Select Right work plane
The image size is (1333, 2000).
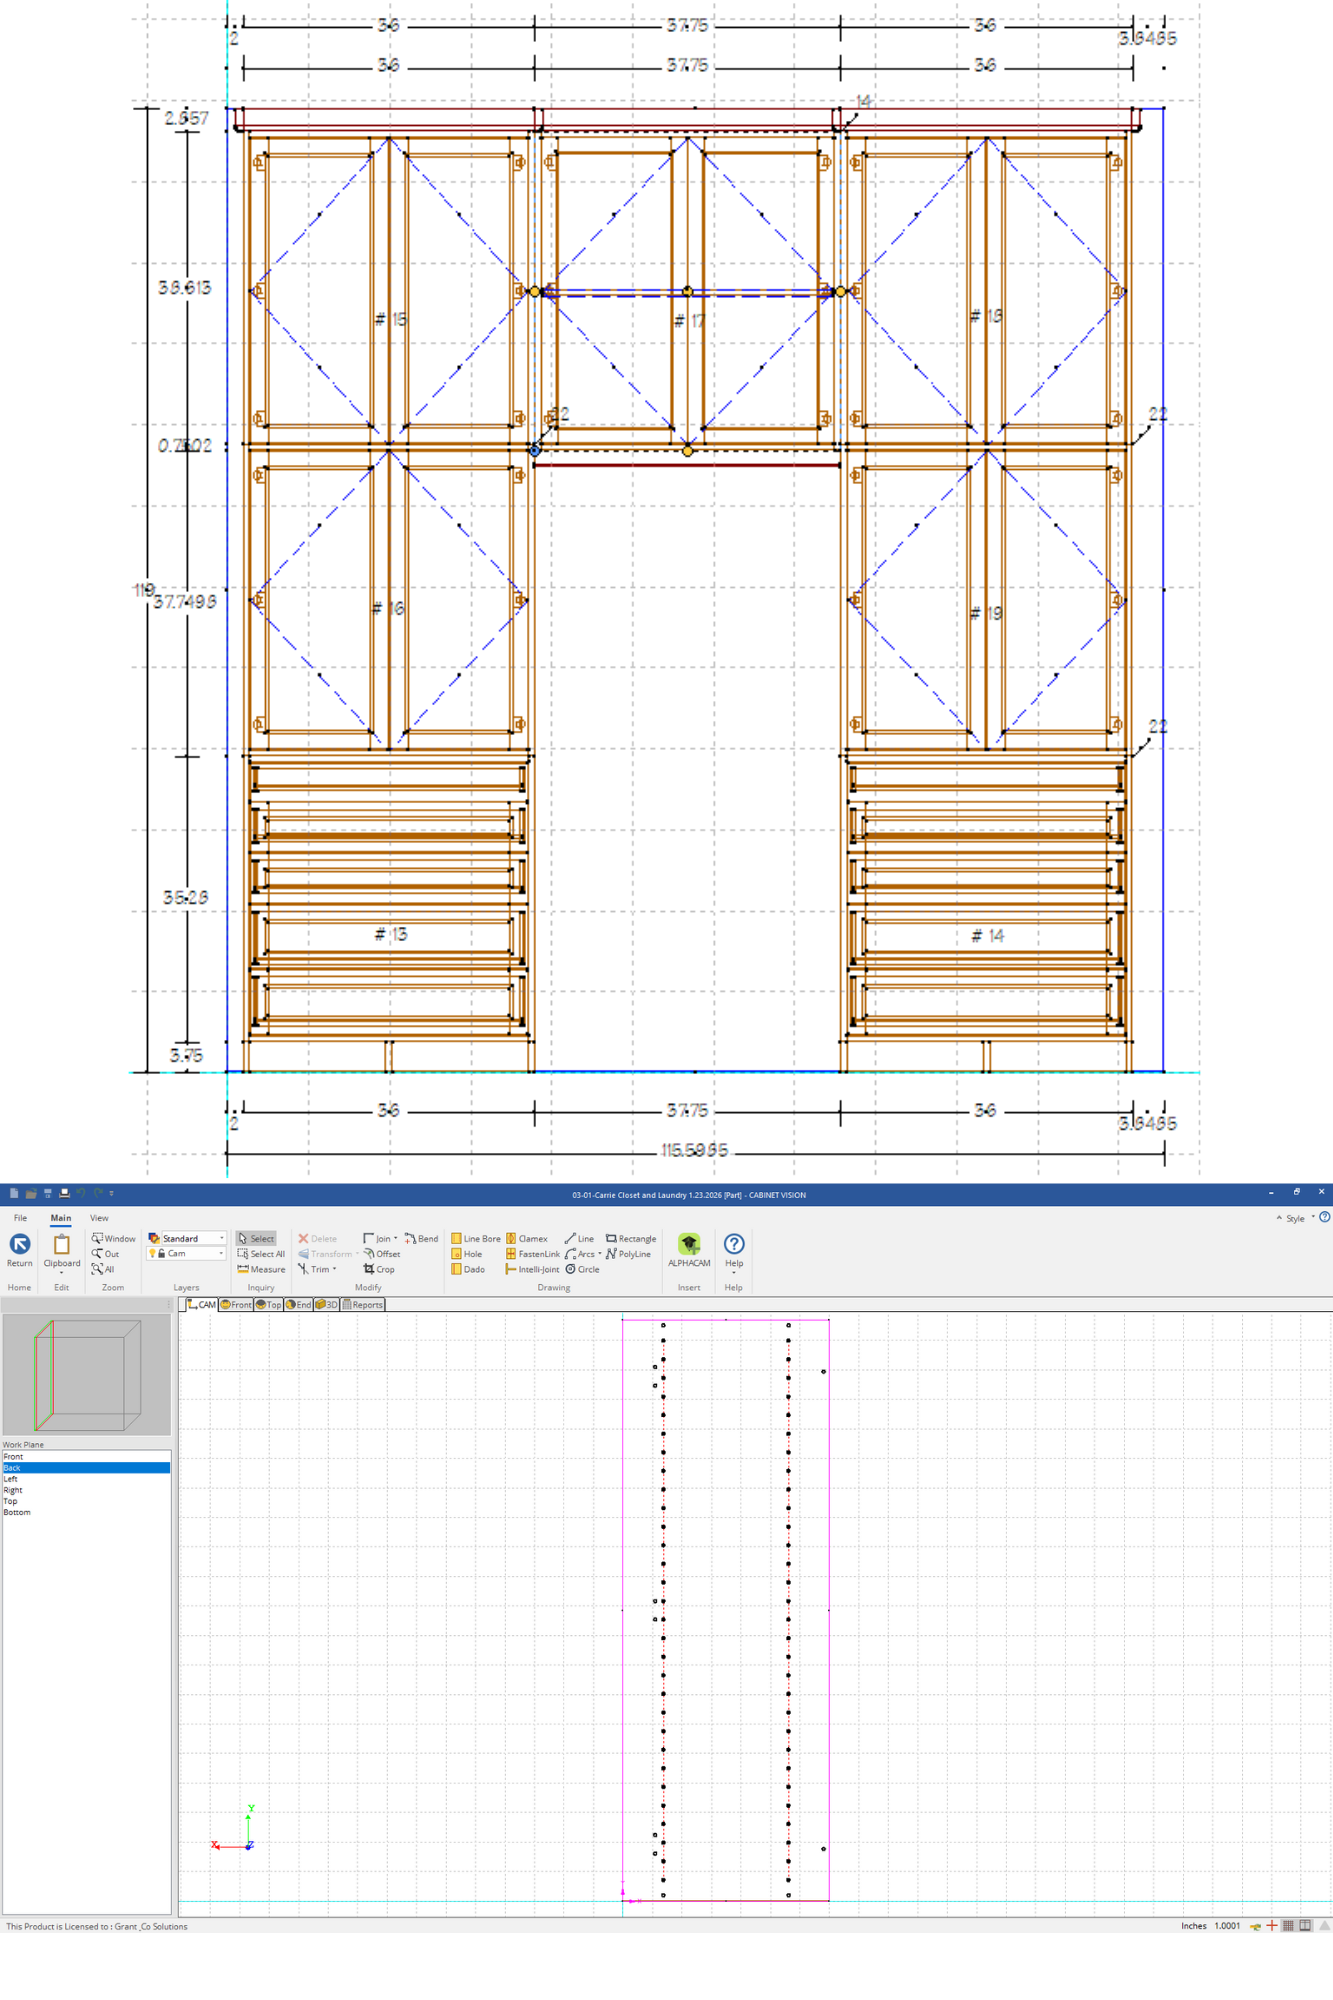(86, 1490)
